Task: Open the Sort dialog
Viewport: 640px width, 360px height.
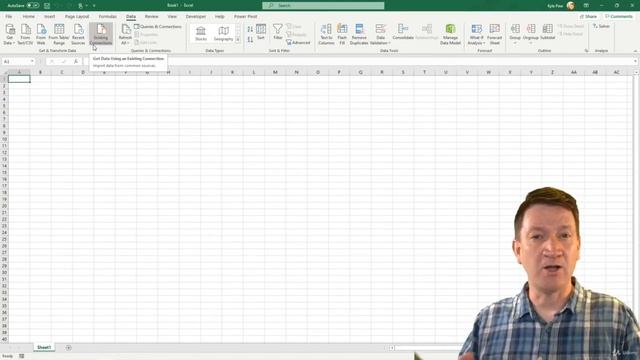Action: pyautogui.click(x=261, y=32)
